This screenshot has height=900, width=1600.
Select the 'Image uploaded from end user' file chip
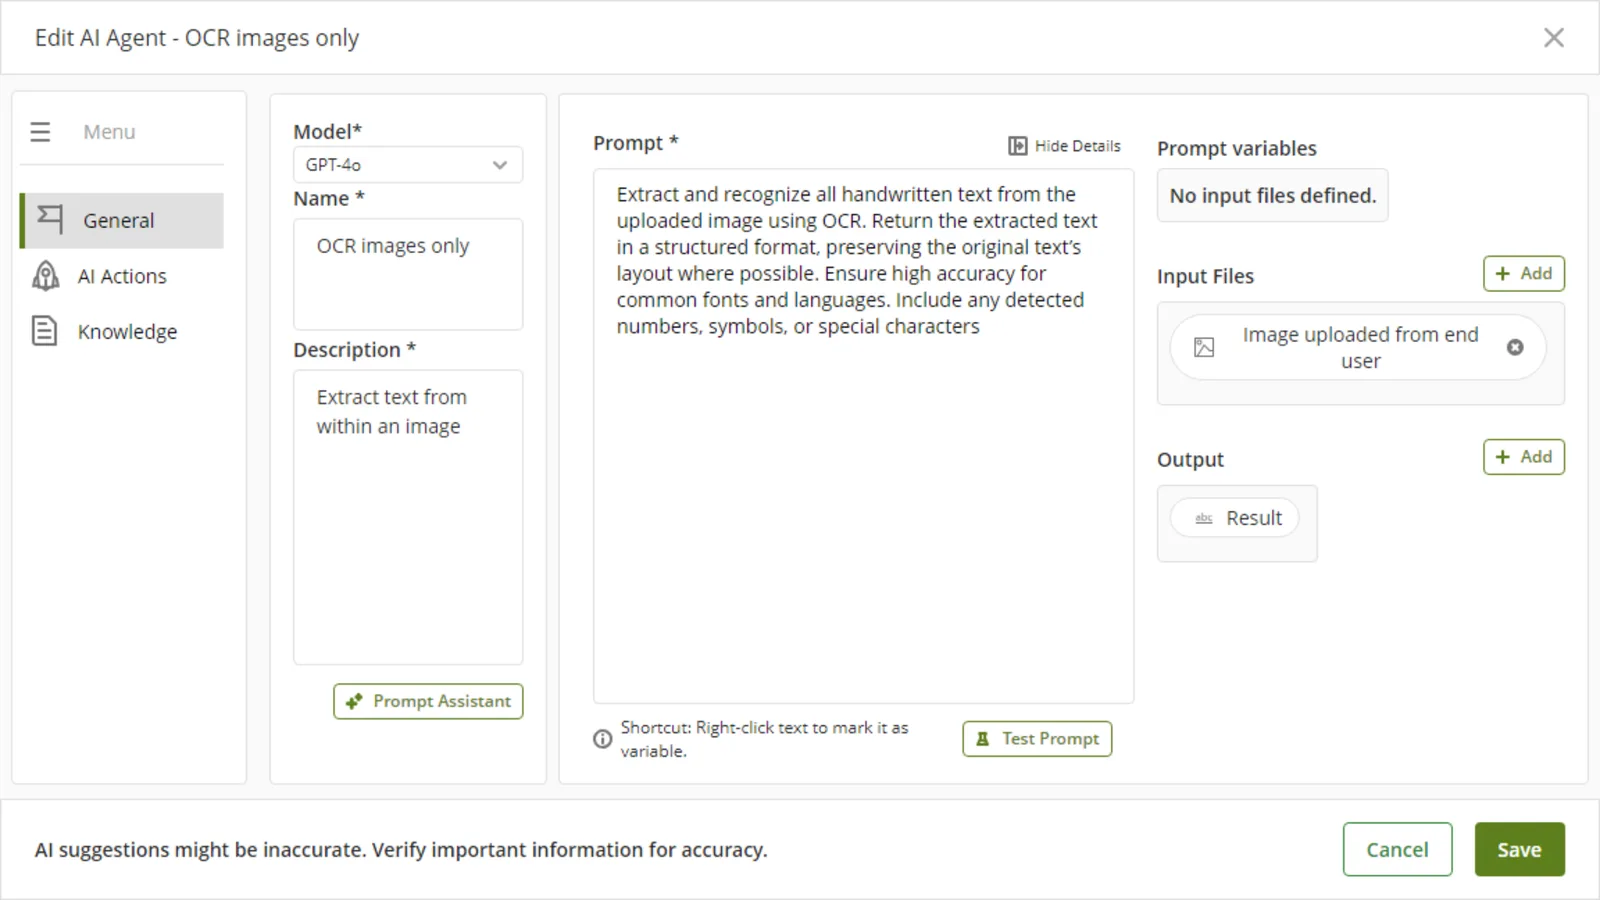[x=1358, y=347]
